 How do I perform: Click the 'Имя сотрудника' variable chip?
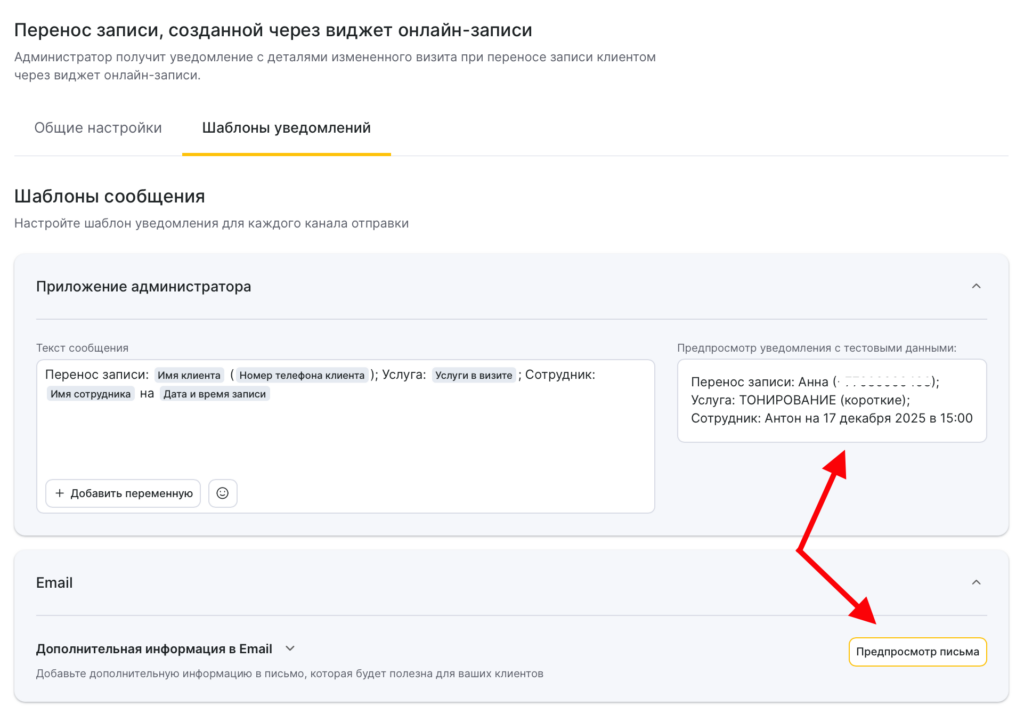[90, 394]
